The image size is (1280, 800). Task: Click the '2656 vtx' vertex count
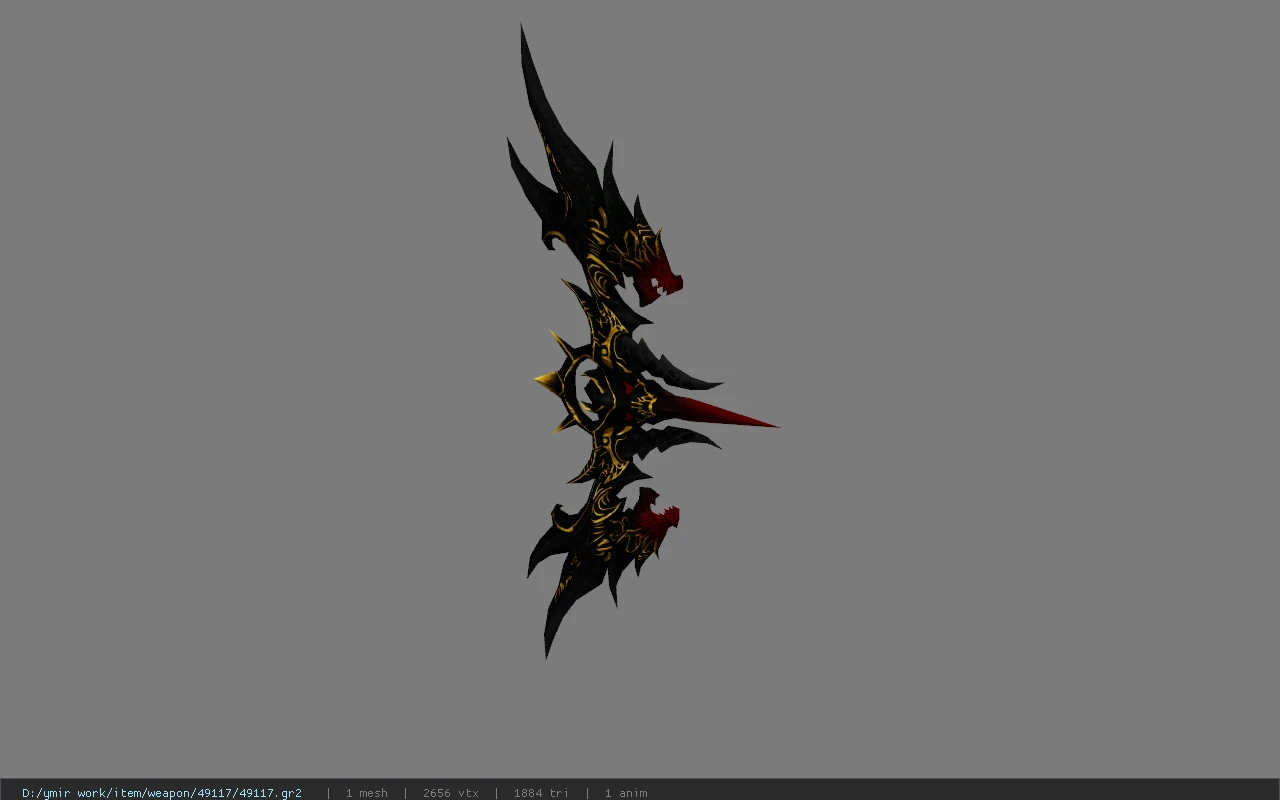click(x=451, y=793)
